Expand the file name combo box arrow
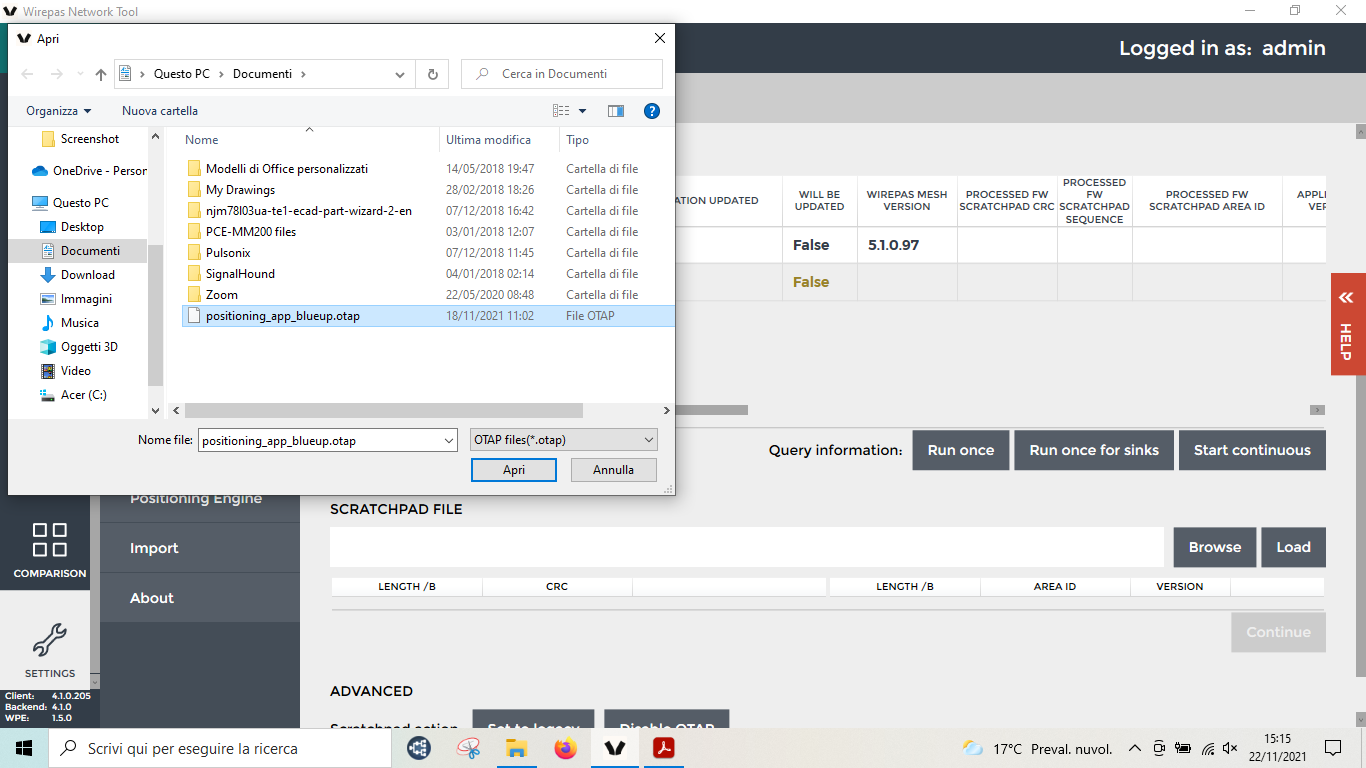 [448, 440]
